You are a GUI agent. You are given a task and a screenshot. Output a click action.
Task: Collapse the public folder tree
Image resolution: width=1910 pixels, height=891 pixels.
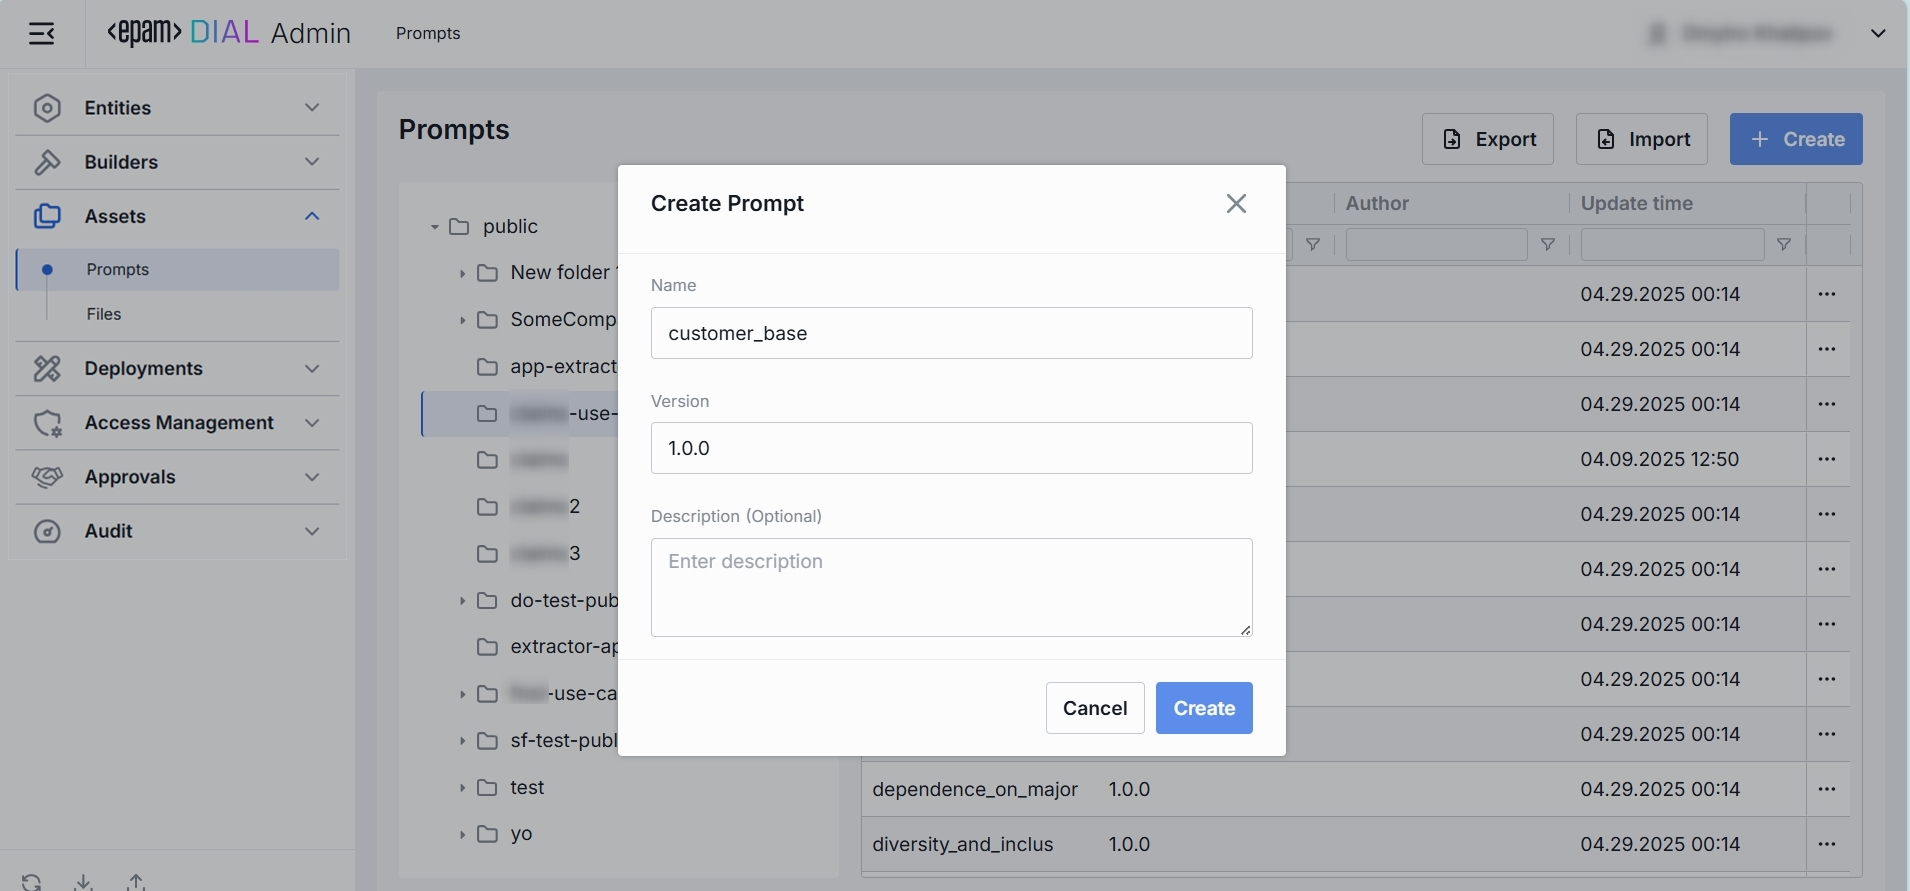pos(435,227)
